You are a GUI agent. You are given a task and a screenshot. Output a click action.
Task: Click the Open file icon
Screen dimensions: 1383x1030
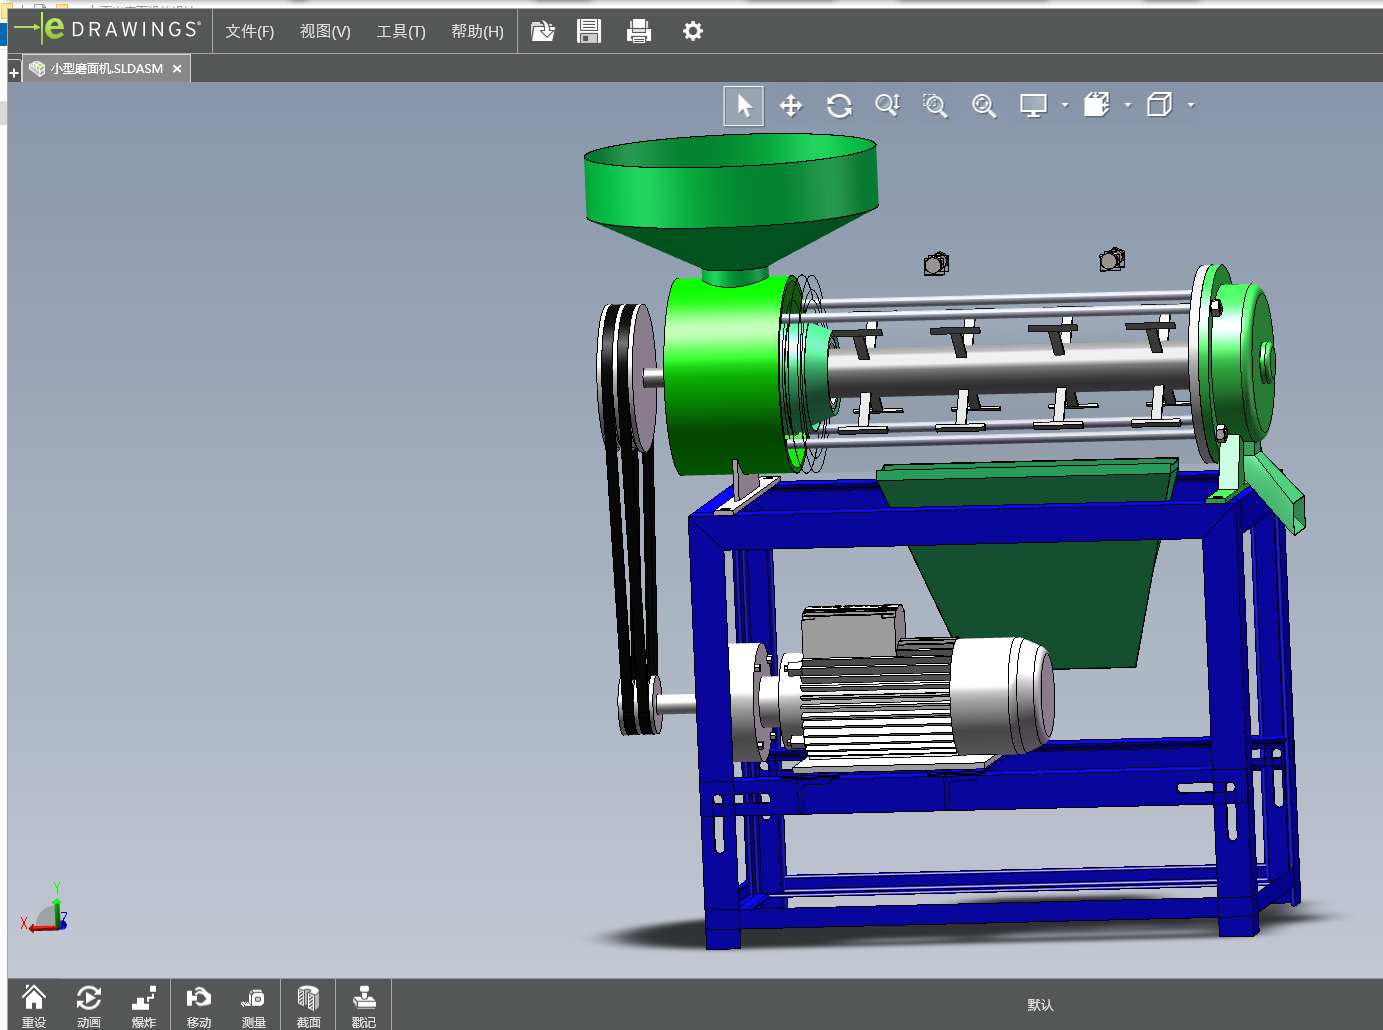point(542,32)
